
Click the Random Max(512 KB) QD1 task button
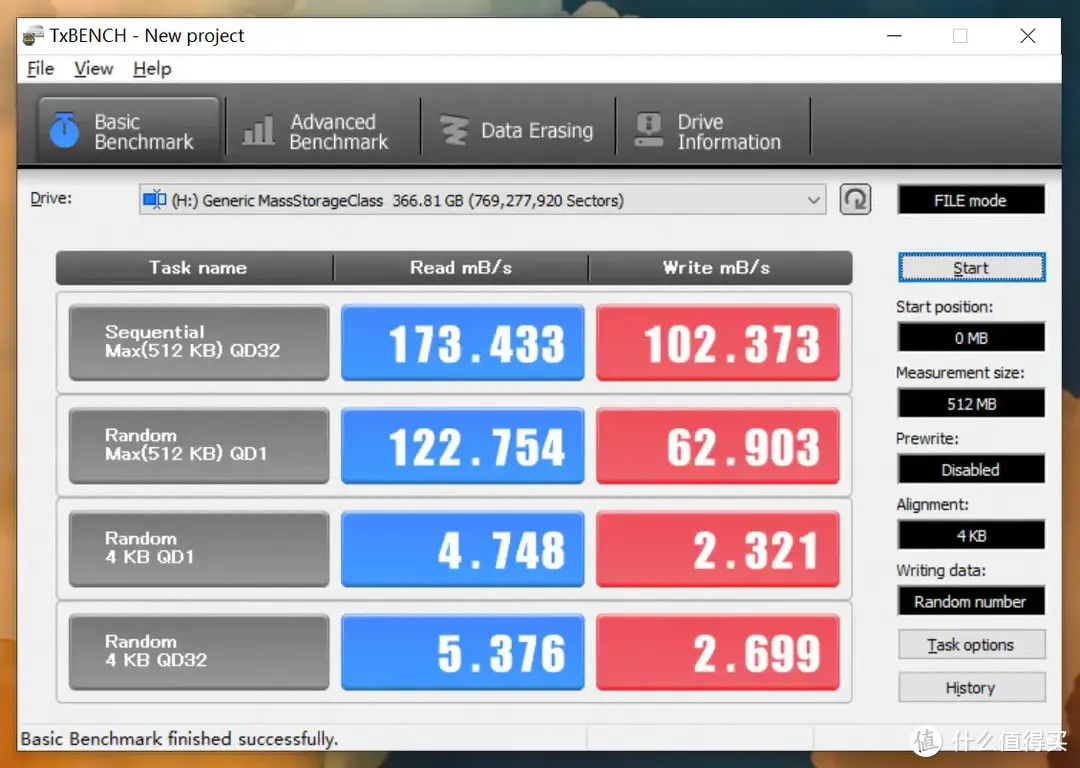(x=199, y=446)
